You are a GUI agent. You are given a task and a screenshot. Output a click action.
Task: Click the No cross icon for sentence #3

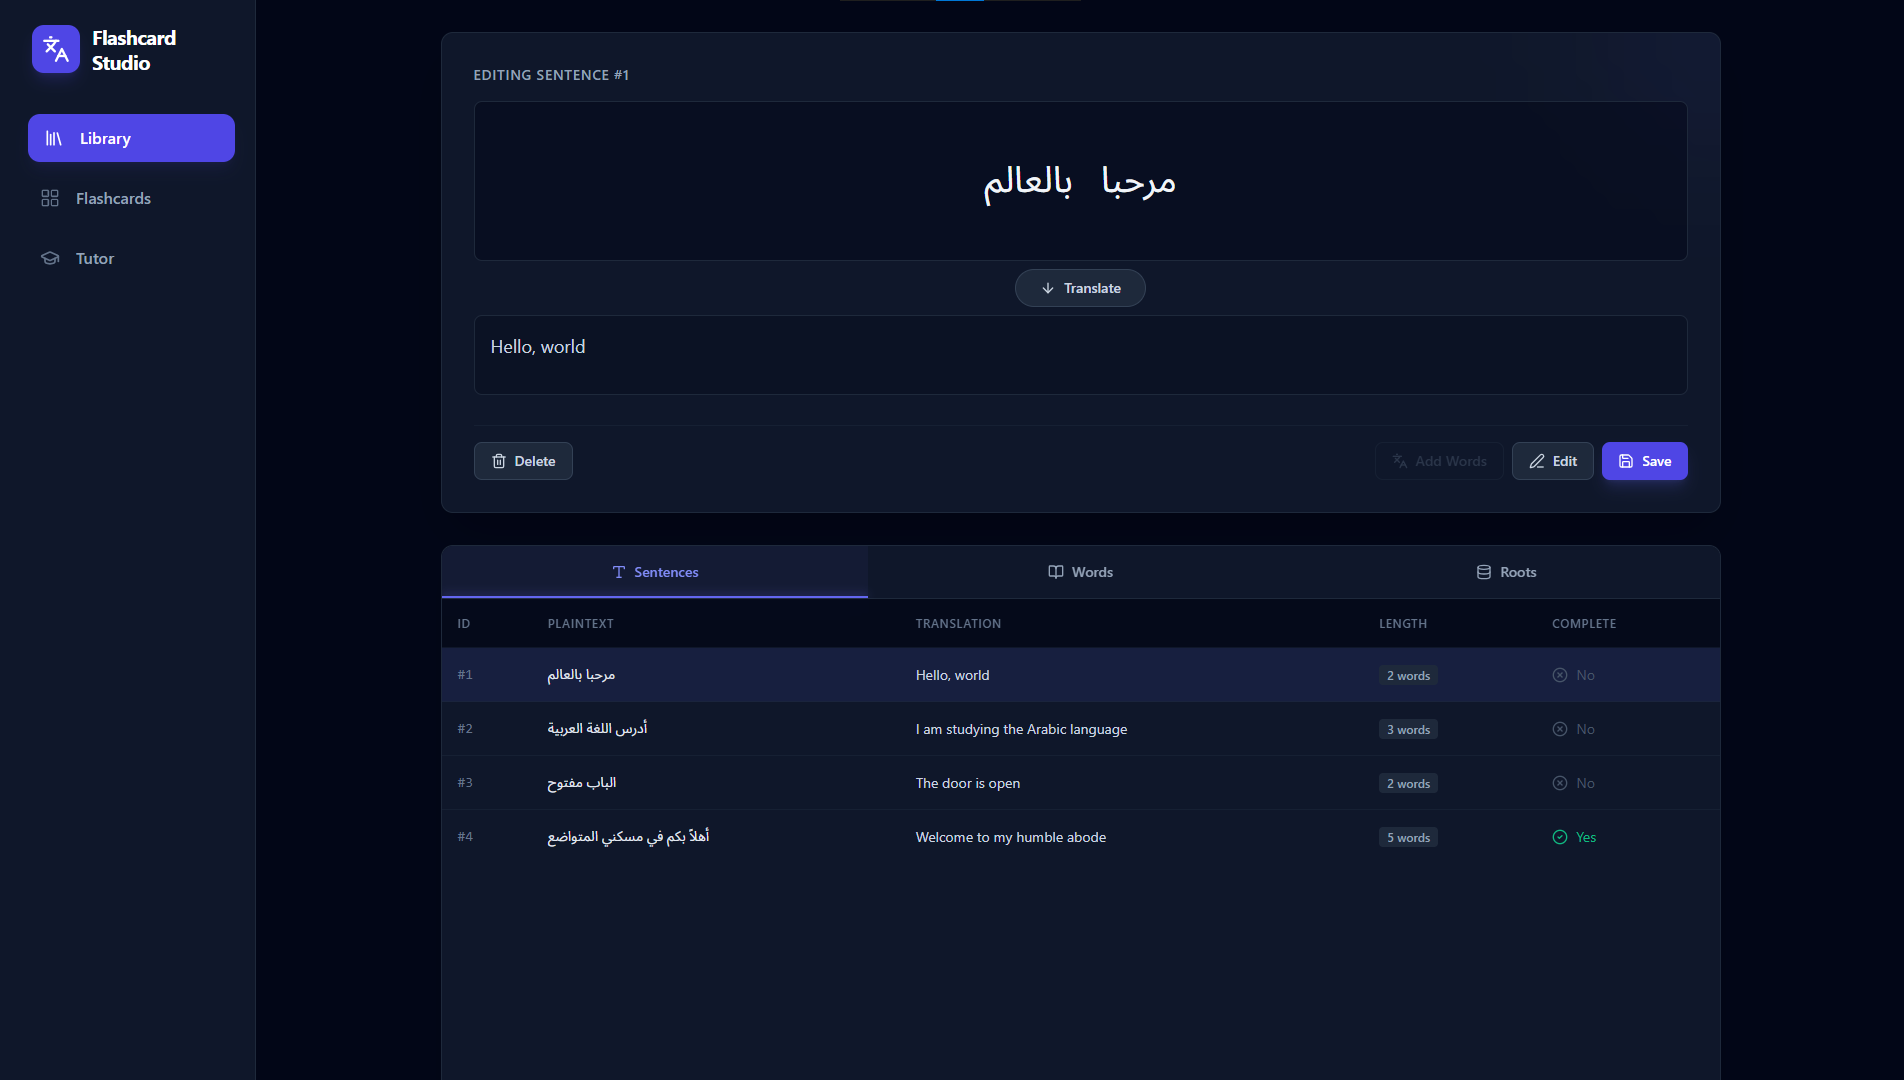1560,783
